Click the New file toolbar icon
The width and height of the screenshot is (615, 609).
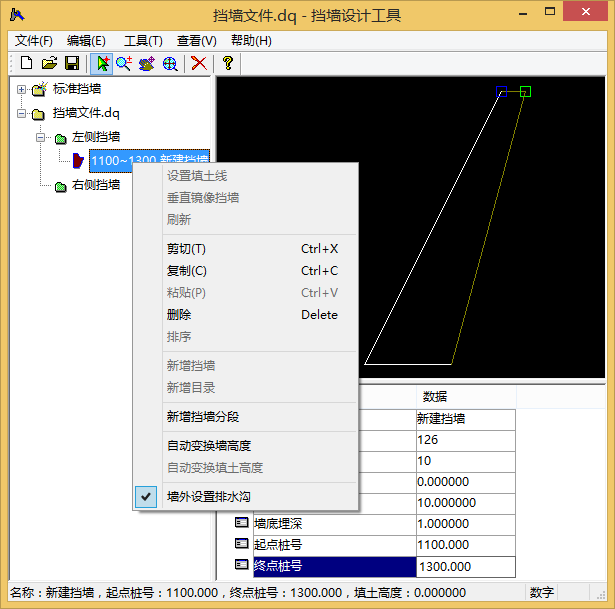pos(27,64)
